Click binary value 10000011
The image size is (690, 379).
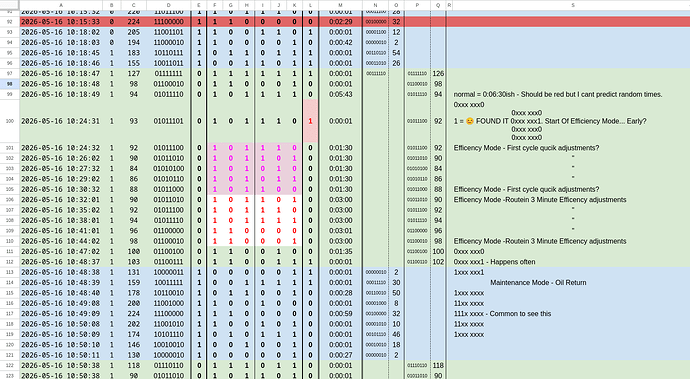[x=169, y=272]
